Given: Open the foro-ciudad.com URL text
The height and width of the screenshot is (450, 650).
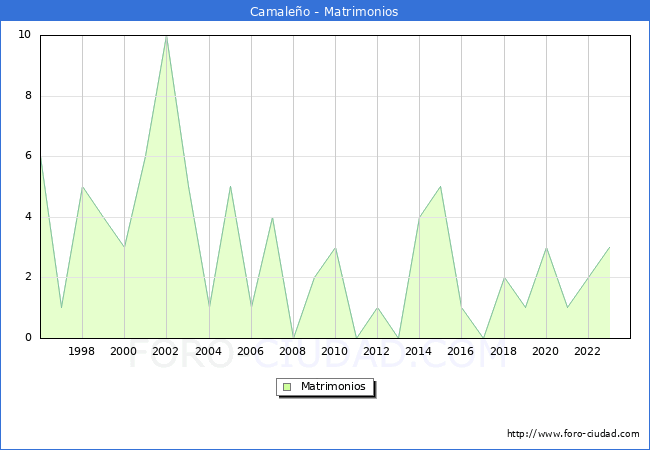Looking at the screenshot, I should click(573, 434).
